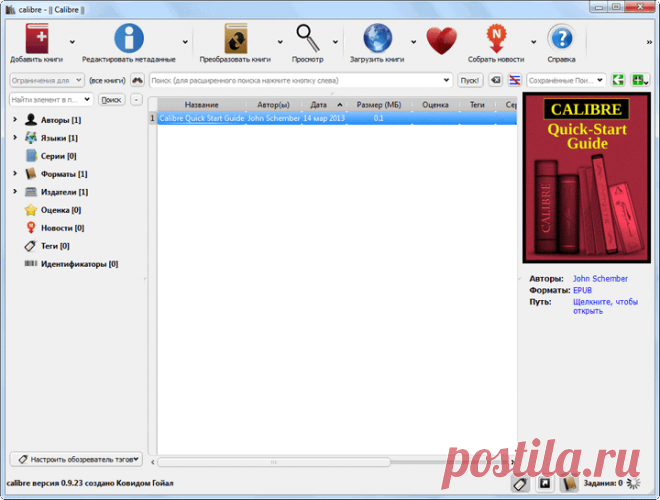Open the Сохранённые Поиски dropdown
This screenshot has width=660, height=500.
click(x=566, y=80)
